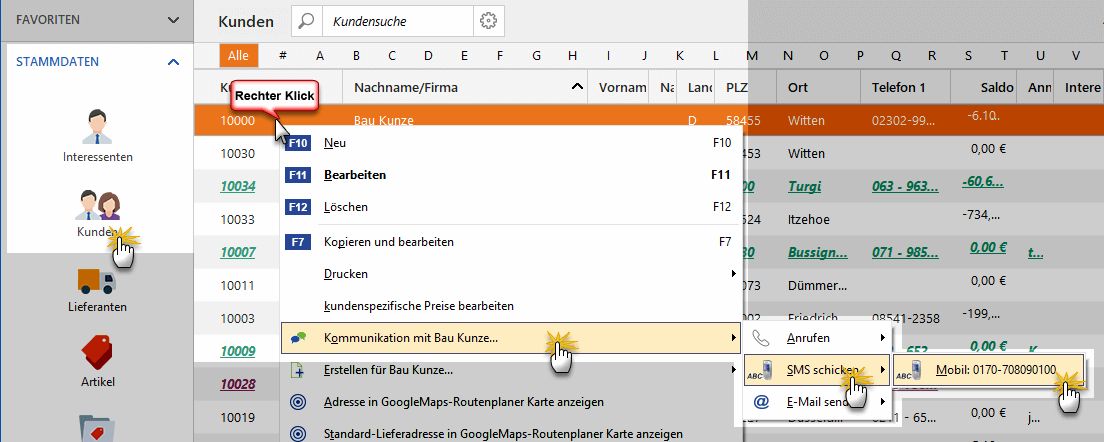This screenshot has height=442, width=1104.
Task: Collapse the STAMMDATEN section
Action: coord(173,62)
